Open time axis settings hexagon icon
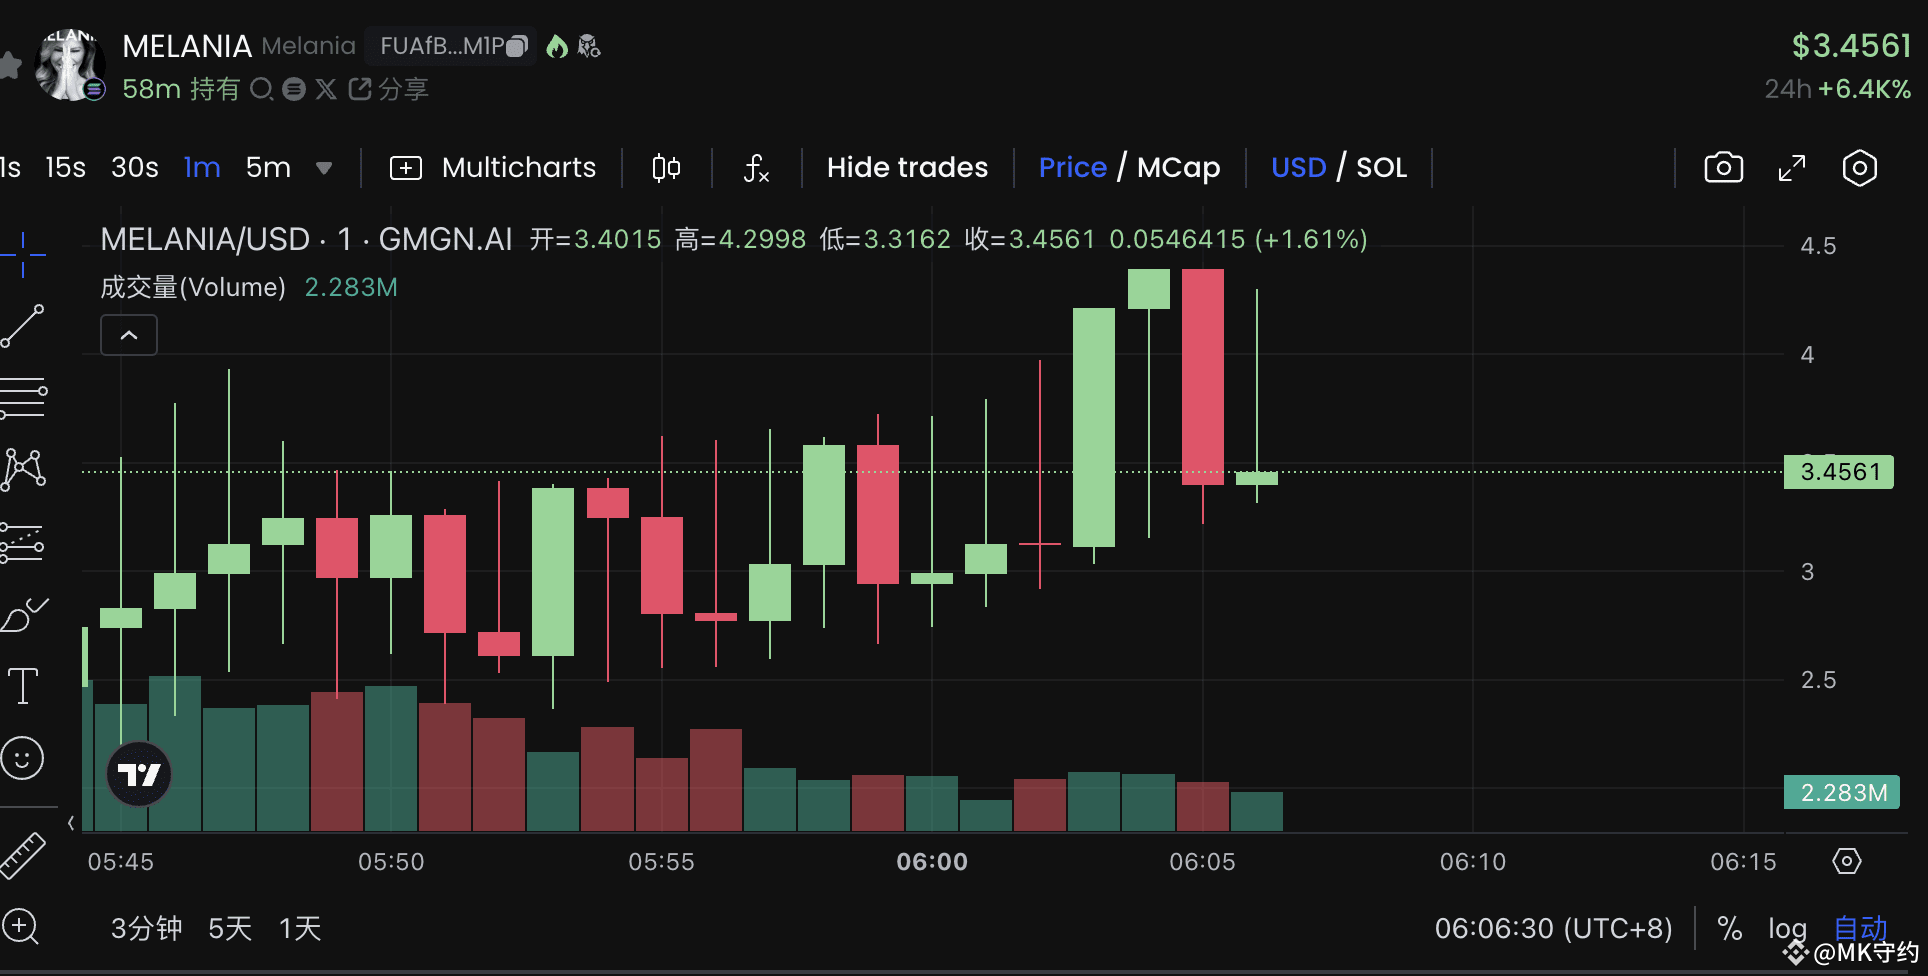This screenshot has height=976, width=1928. pos(1846,861)
